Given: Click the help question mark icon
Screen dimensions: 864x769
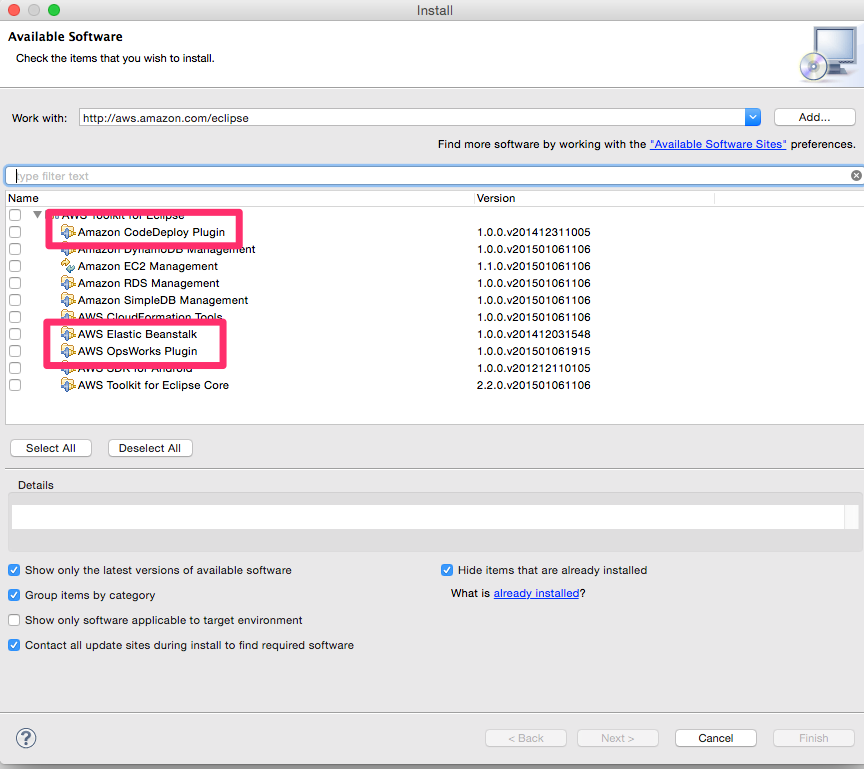Looking at the screenshot, I should click(26, 738).
